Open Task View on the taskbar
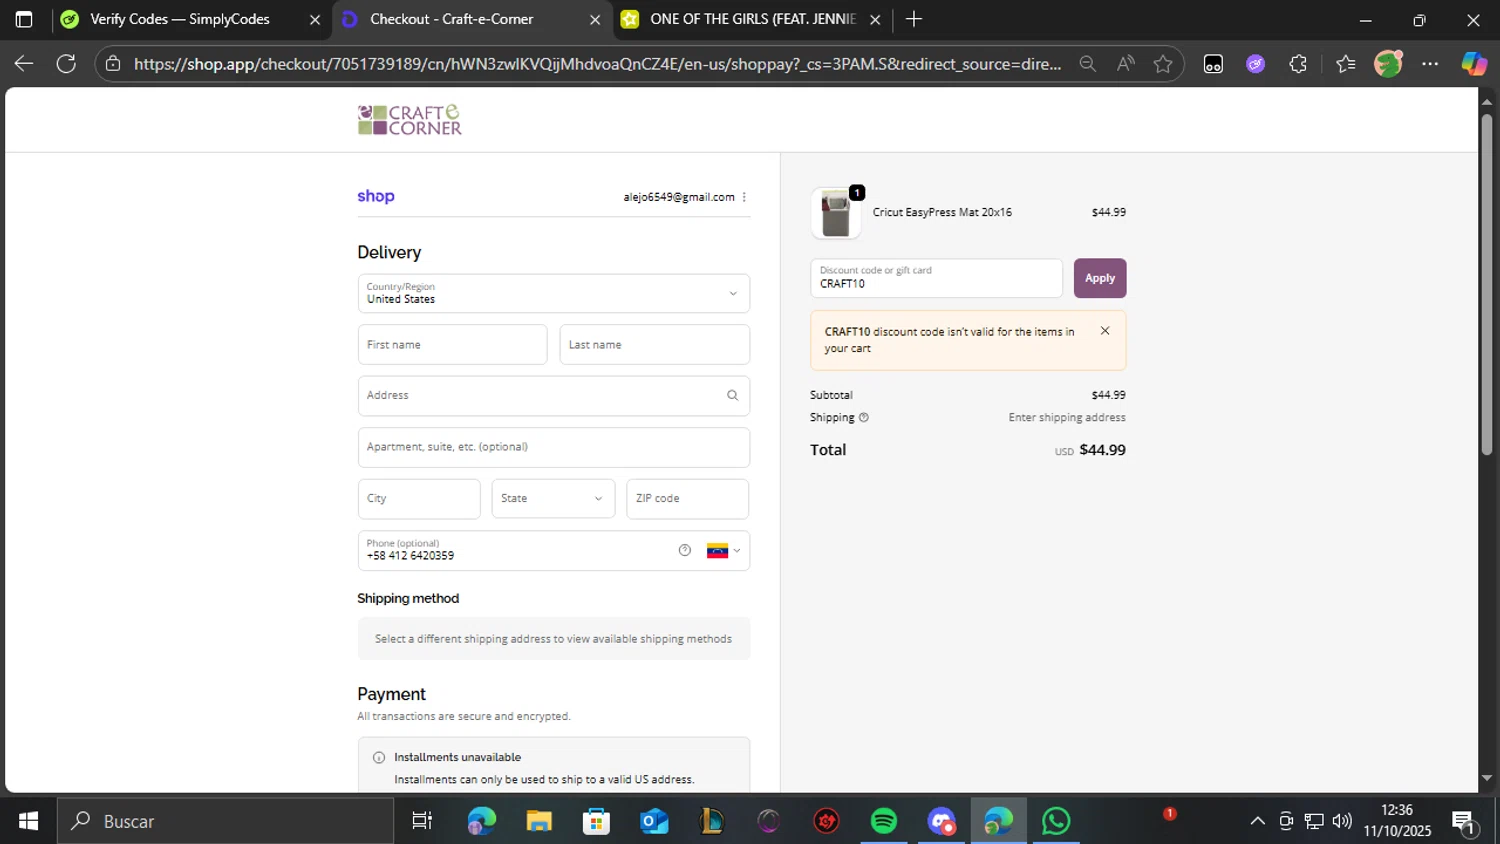Image resolution: width=1500 pixels, height=844 pixels. 422,821
